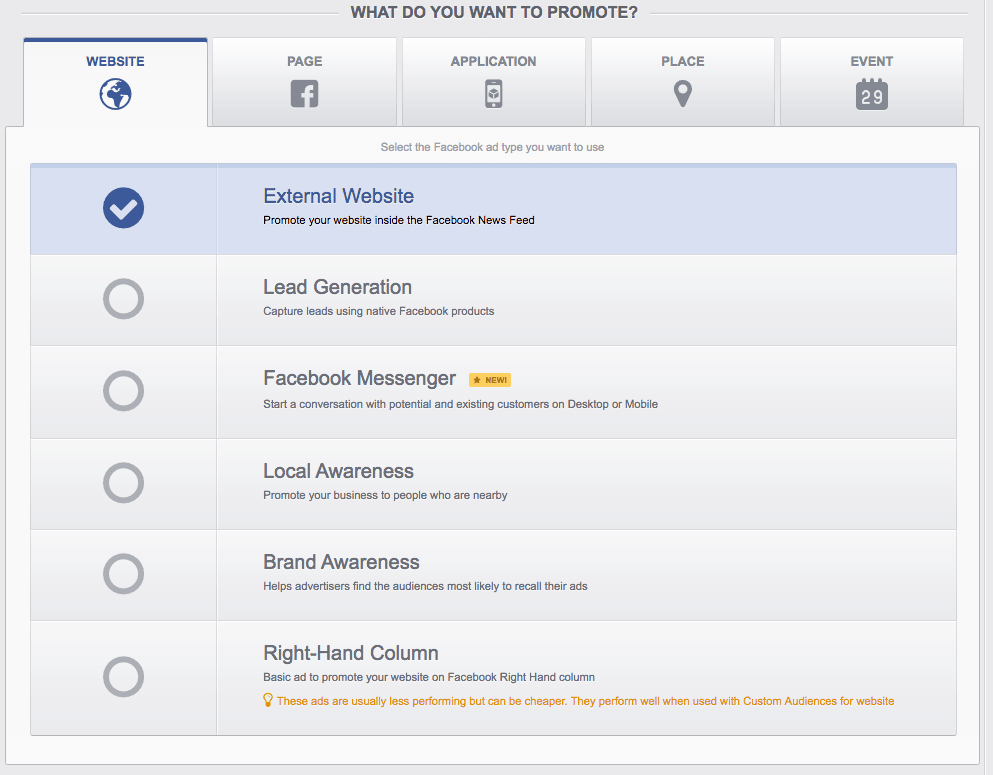993x775 pixels.
Task: Switch to the PAGE tab label
Action: (305, 61)
